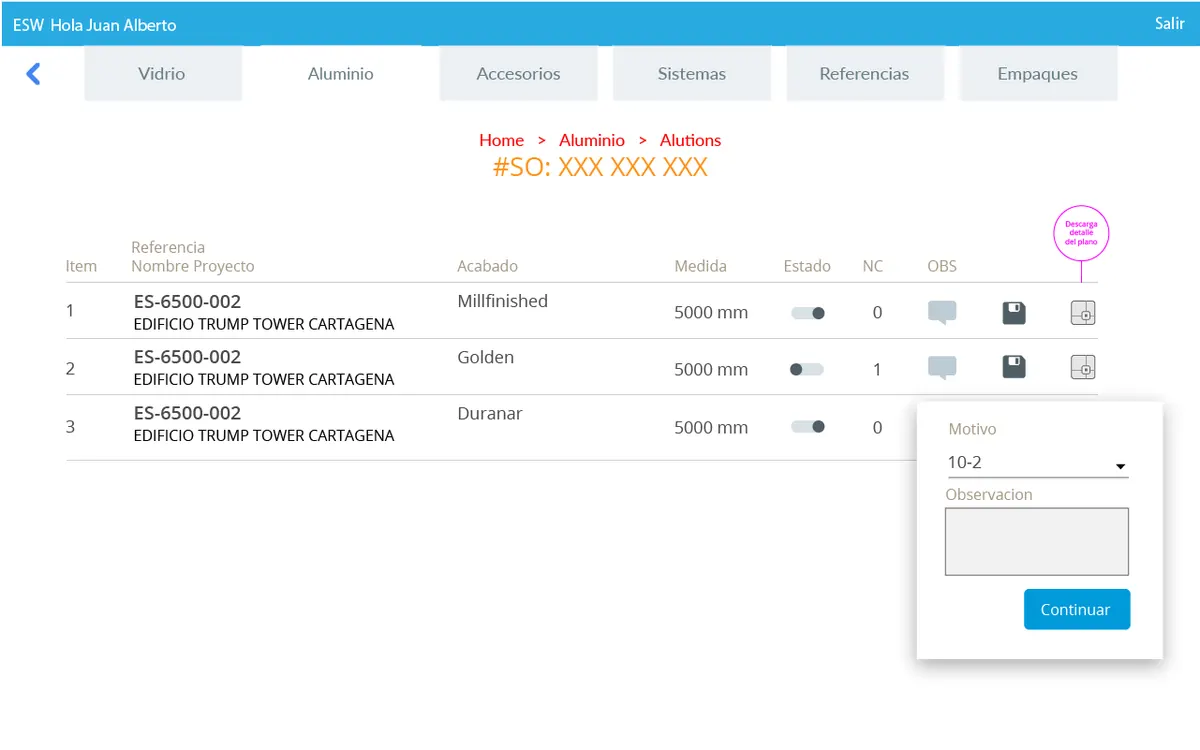Image resolution: width=1200 pixels, height=750 pixels.
Task: Click the NC column header
Action: (873, 266)
